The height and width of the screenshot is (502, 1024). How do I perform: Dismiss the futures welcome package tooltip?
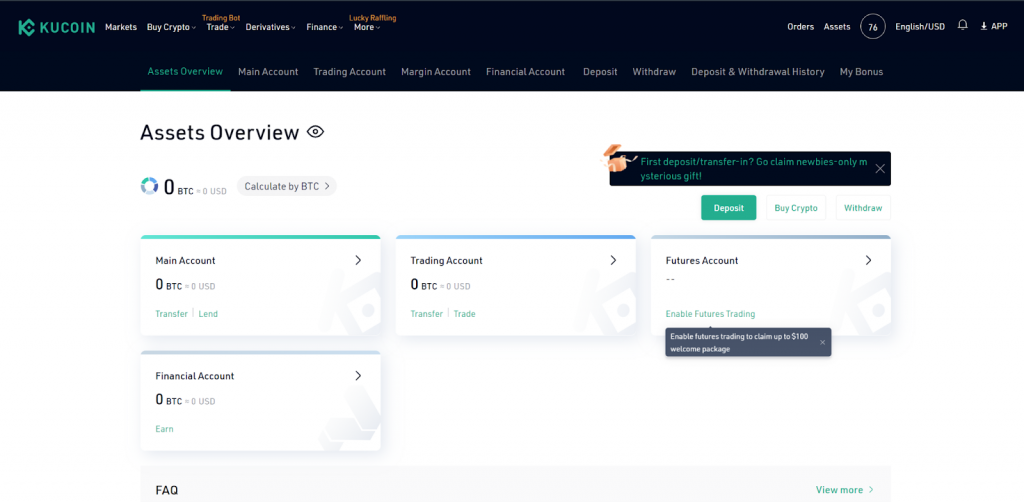(x=822, y=342)
